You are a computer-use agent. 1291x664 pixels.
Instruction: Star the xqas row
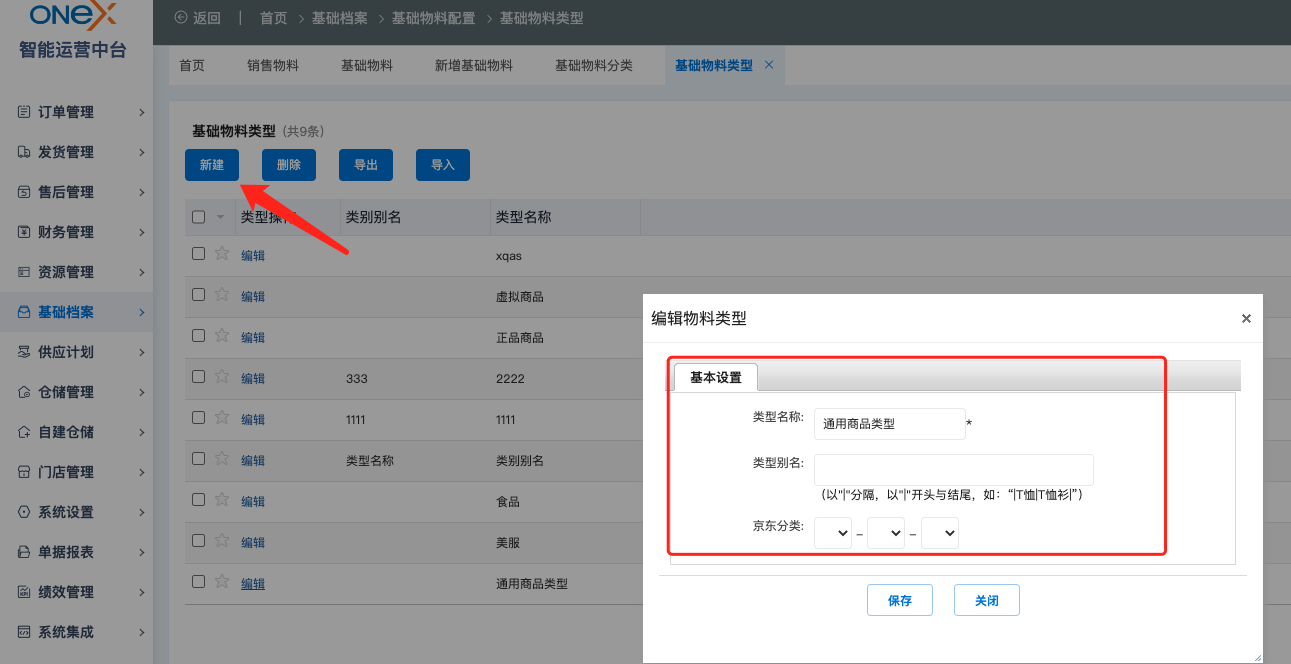[222, 254]
